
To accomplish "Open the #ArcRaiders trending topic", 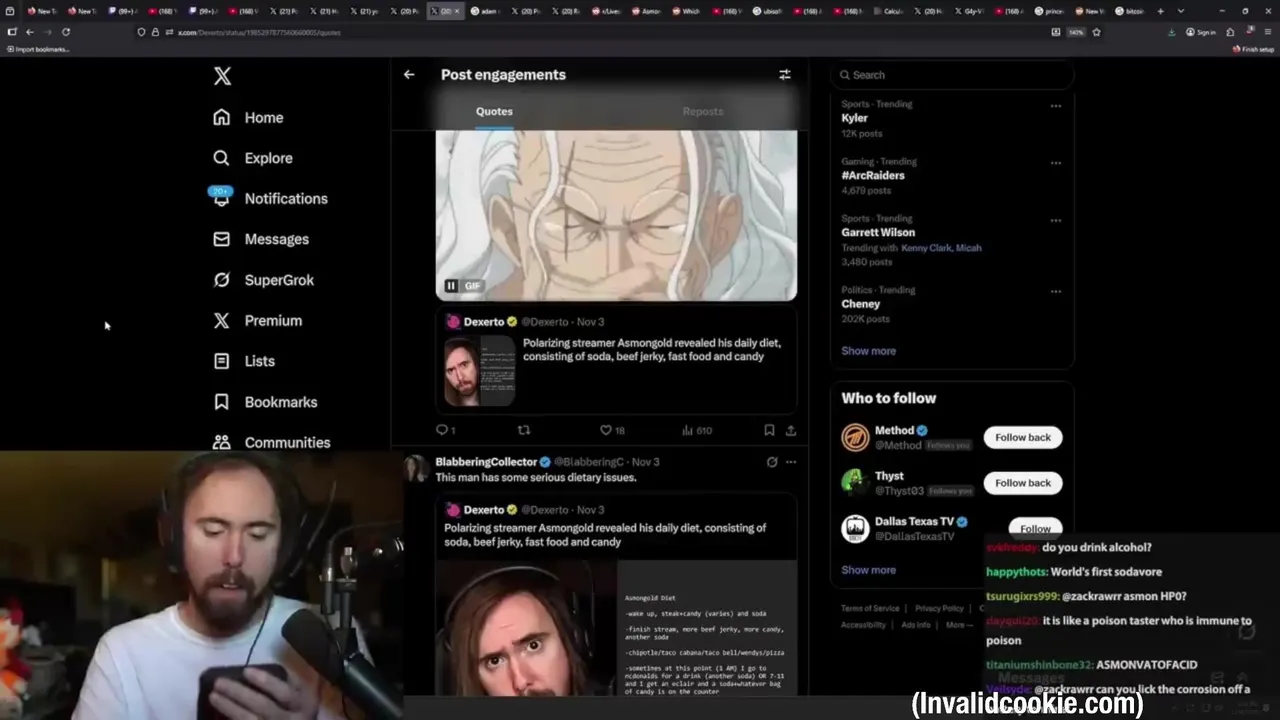I will [873, 175].
